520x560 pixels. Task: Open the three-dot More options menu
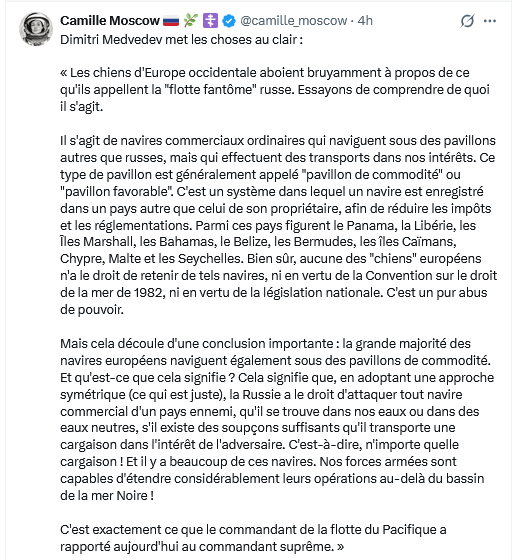(490, 21)
